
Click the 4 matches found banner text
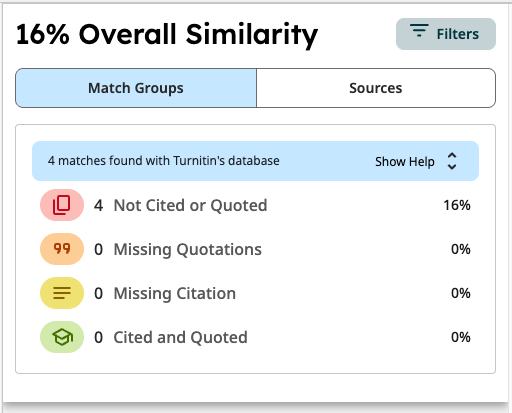click(164, 161)
